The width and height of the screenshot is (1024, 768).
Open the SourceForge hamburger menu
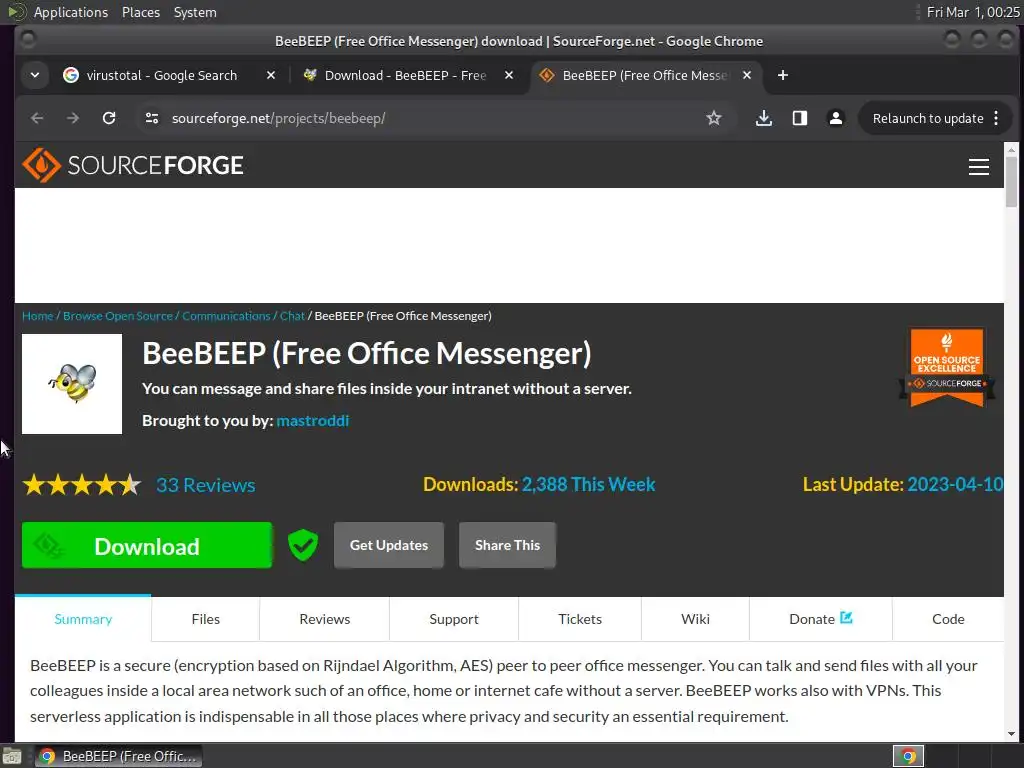[978, 167]
